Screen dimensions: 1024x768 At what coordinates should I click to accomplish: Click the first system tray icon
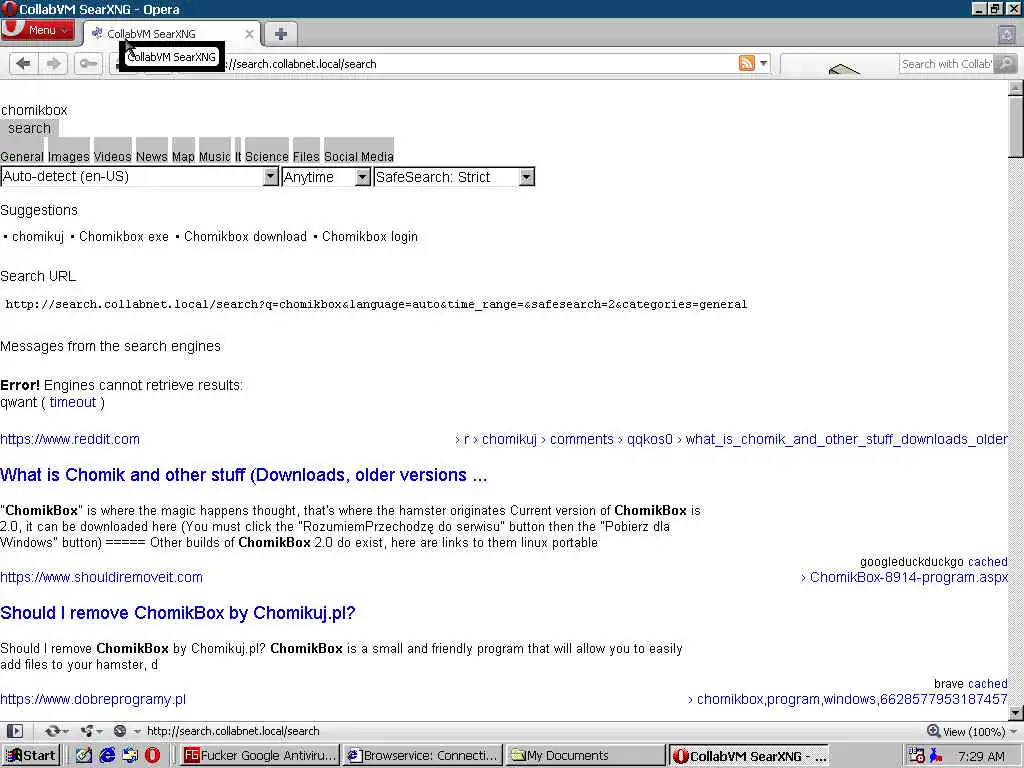click(x=916, y=756)
